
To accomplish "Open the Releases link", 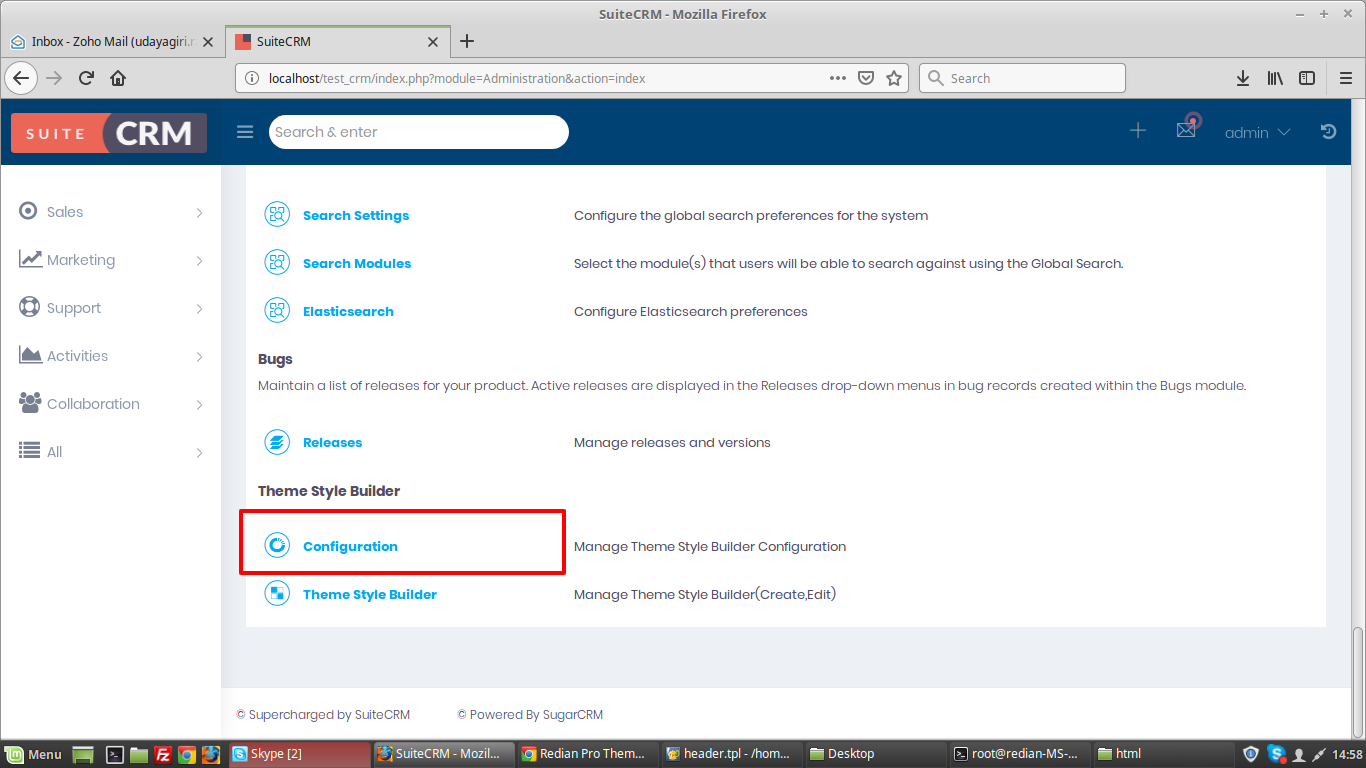I will coord(332,442).
